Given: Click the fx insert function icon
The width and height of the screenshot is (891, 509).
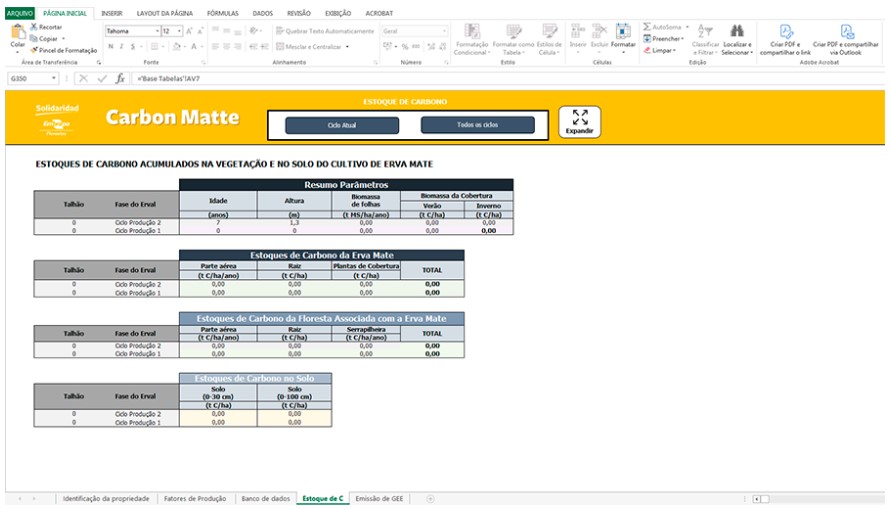Looking at the screenshot, I should [x=120, y=78].
